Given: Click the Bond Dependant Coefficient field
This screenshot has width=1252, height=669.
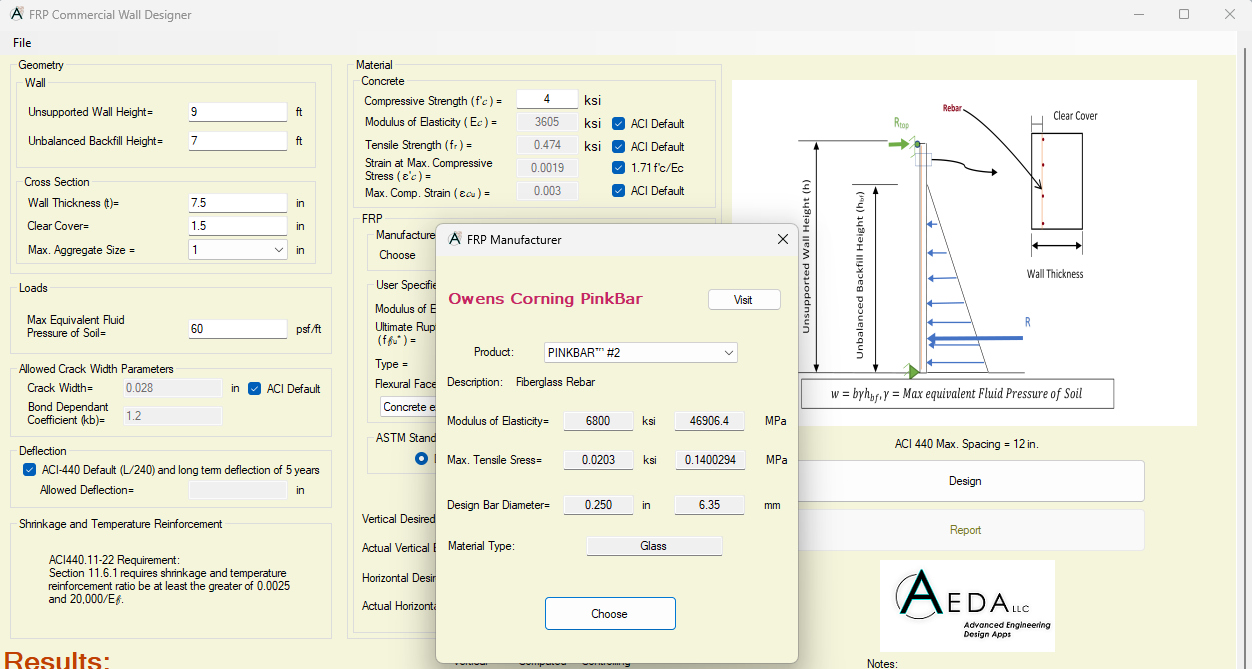Looking at the screenshot, I should [x=173, y=415].
